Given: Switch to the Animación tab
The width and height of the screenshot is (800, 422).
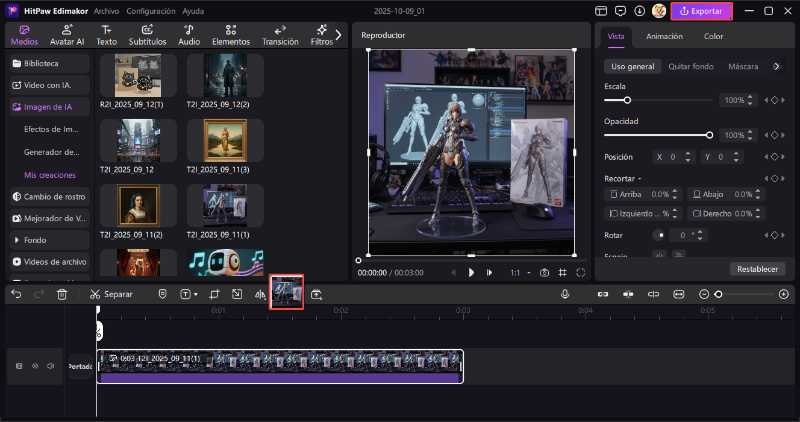Looking at the screenshot, I should point(664,36).
